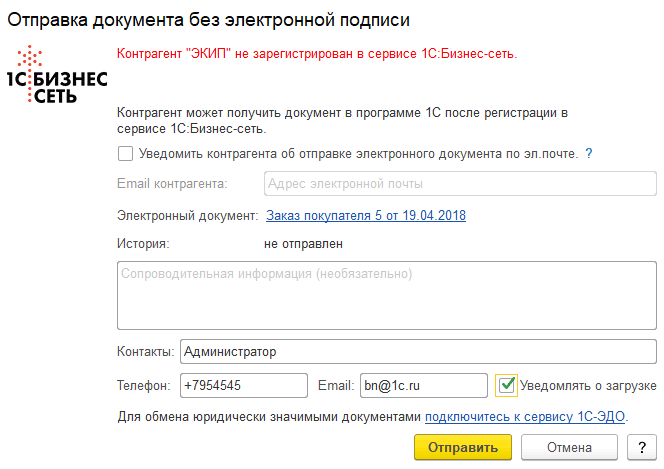This screenshot has width=664, height=469.
Task: Uncheck the Уведомлять о загрузке checkbox
Action: pos(508,385)
